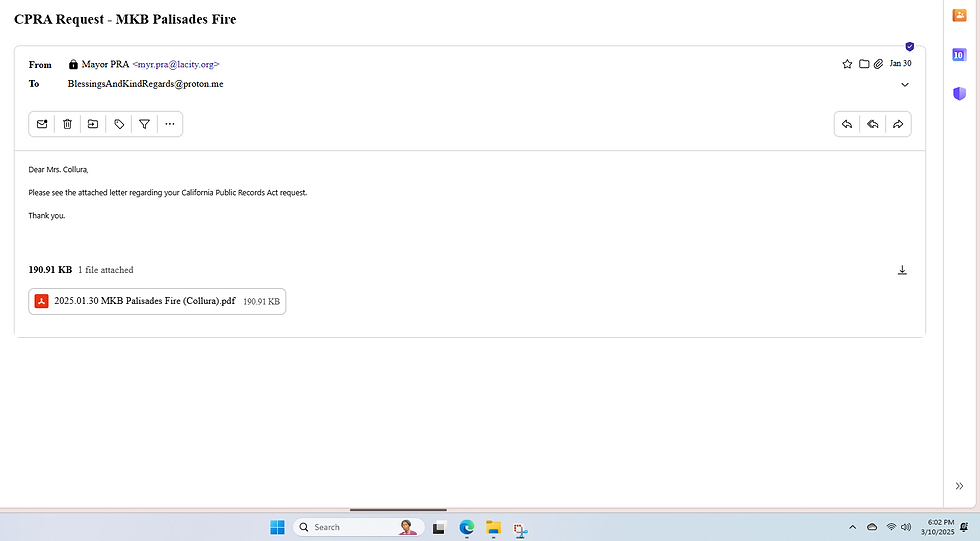Click the 'Thank you.' line
This screenshot has width=980, height=541.
[x=47, y=216]
